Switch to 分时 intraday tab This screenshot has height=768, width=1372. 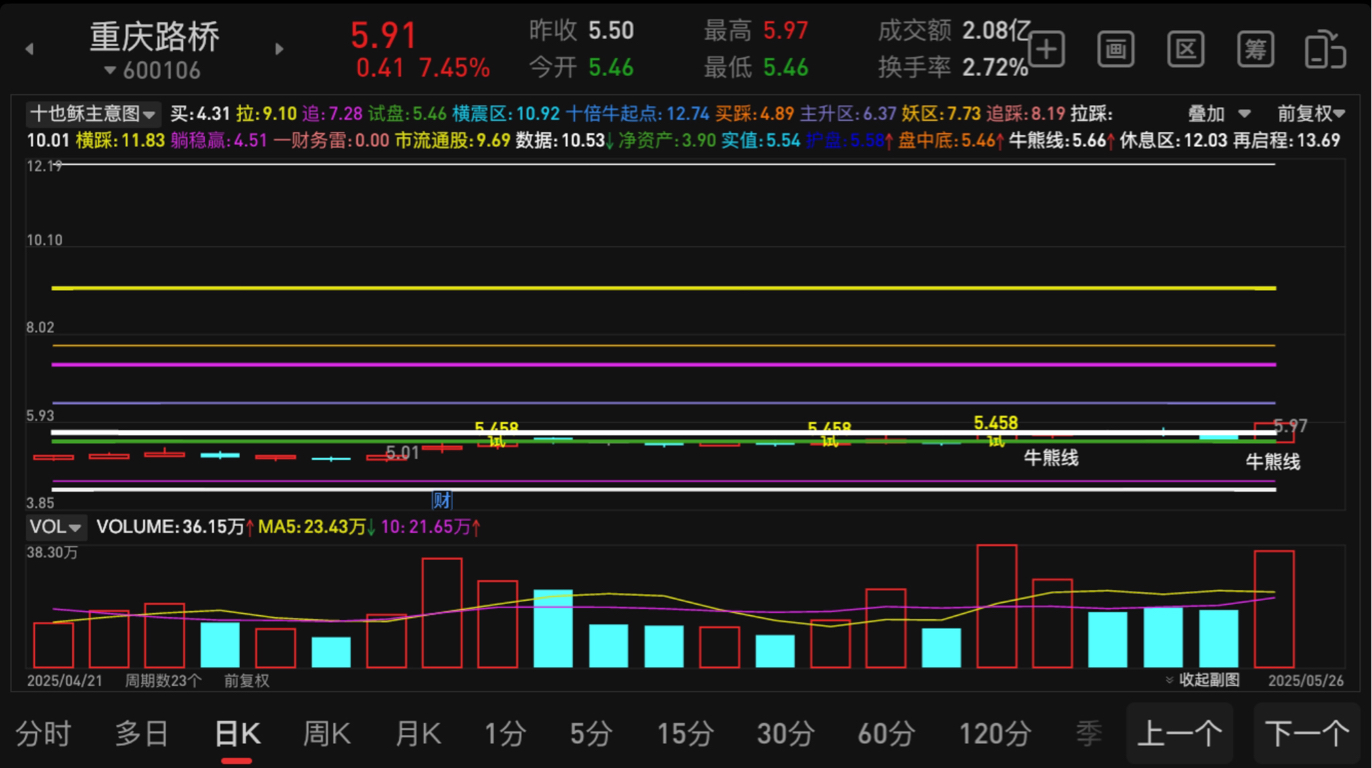pyautogui.click(x=44, y=734)
